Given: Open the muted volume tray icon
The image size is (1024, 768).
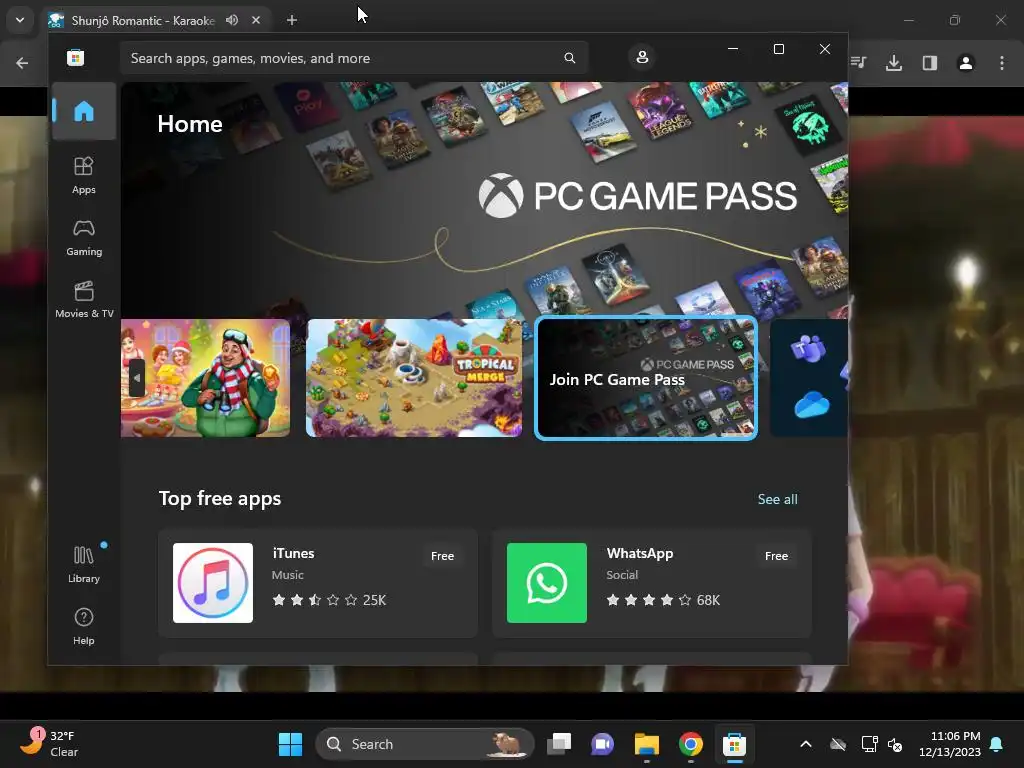Looking at the screenshot, I should (x=895, y=744).
